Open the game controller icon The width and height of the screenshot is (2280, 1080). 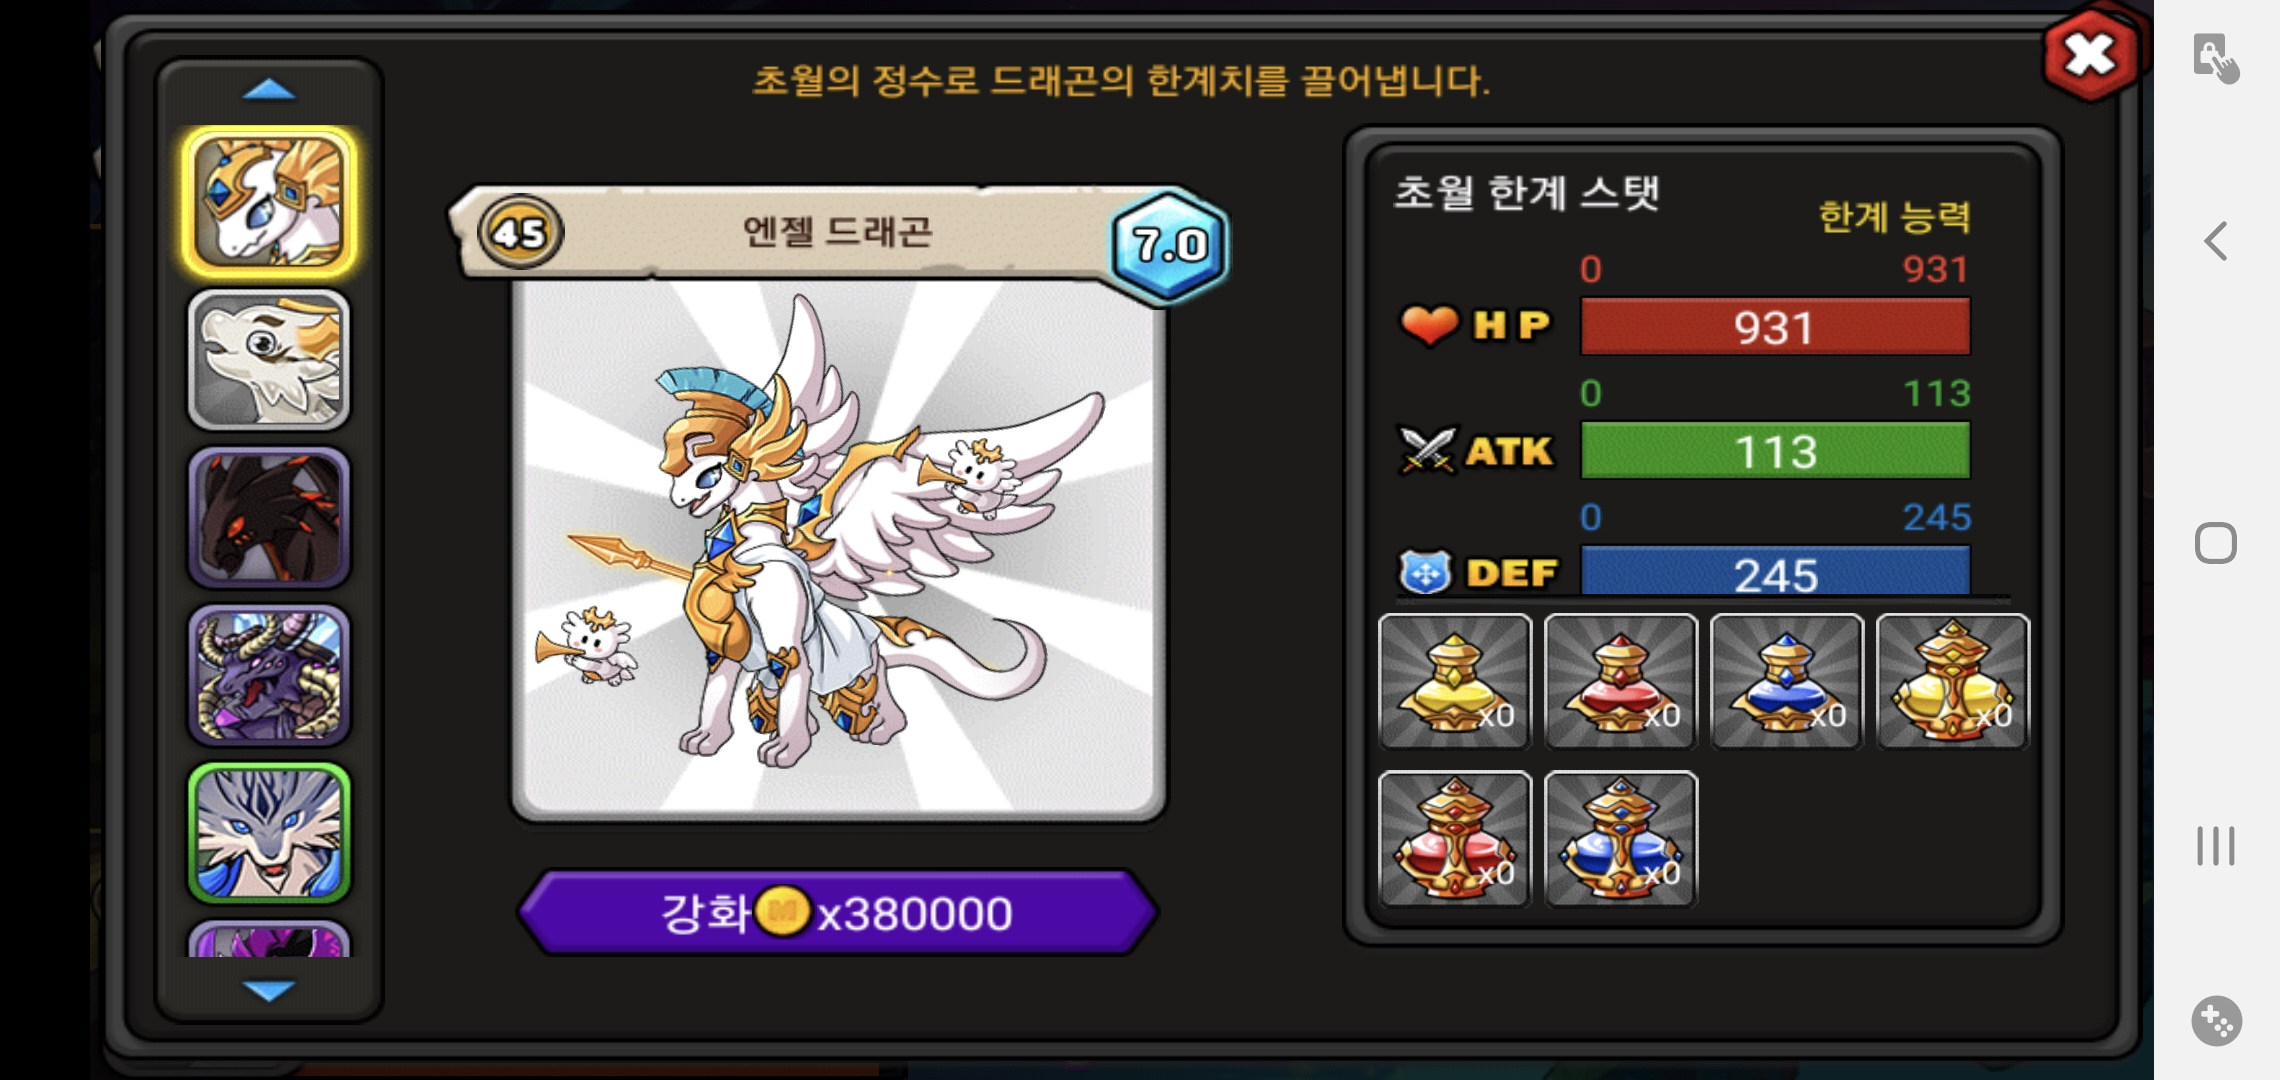[x=2216, y=1021]
